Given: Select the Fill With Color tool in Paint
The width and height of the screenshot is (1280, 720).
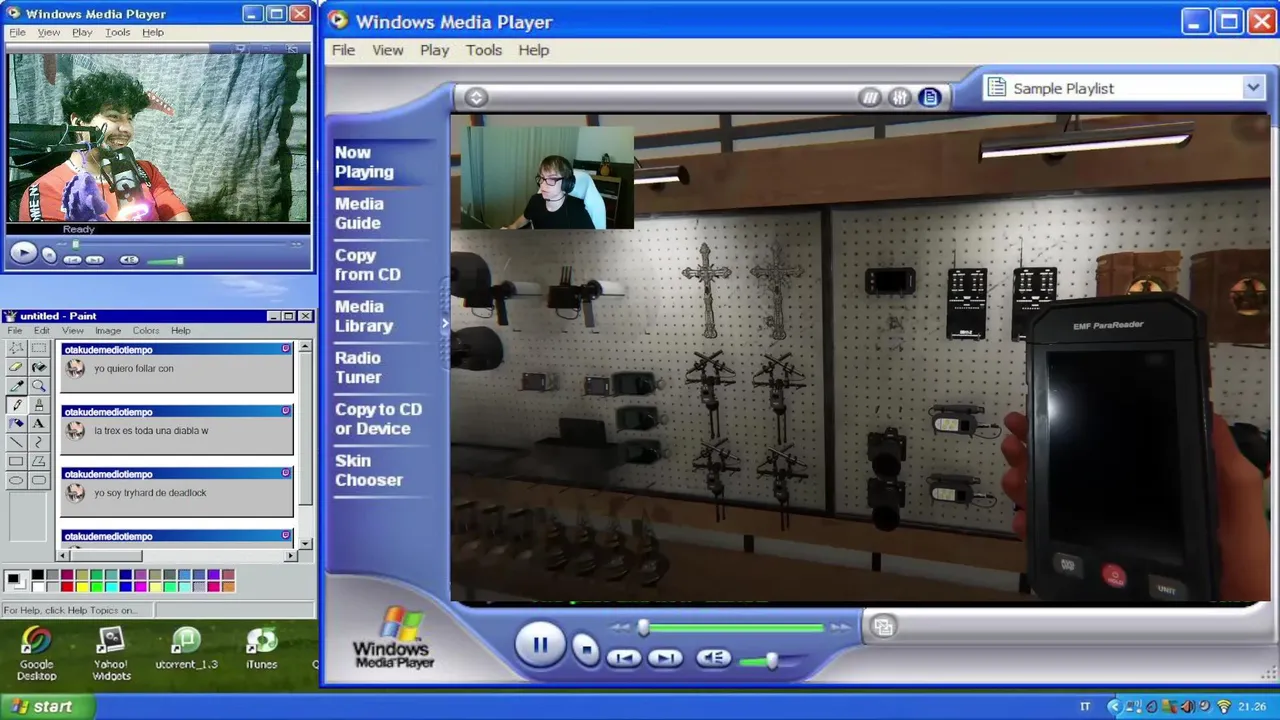Looking at the screenshot, I should click(38, 367).
